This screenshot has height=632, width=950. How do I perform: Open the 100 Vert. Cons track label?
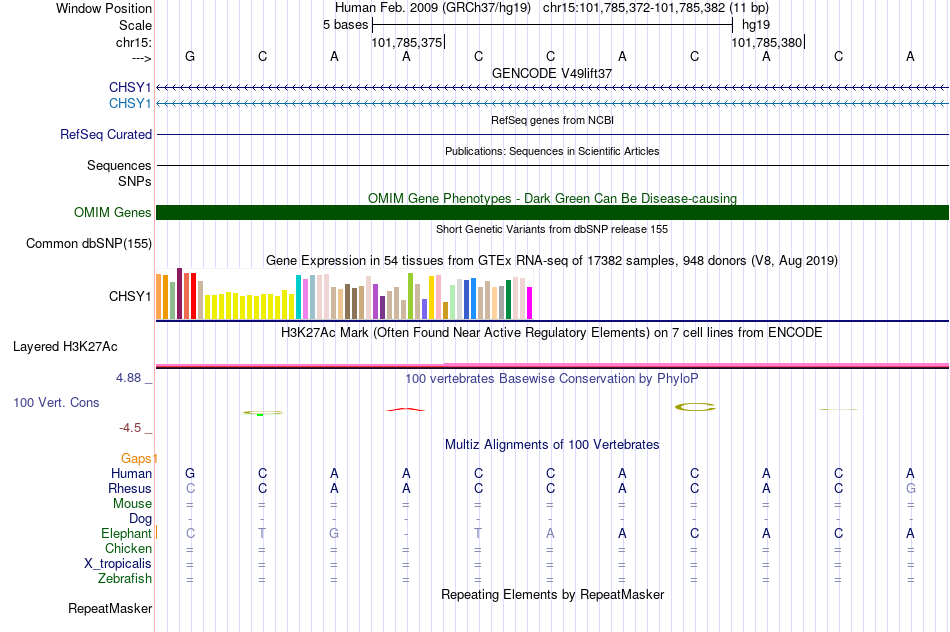(56, 402)
